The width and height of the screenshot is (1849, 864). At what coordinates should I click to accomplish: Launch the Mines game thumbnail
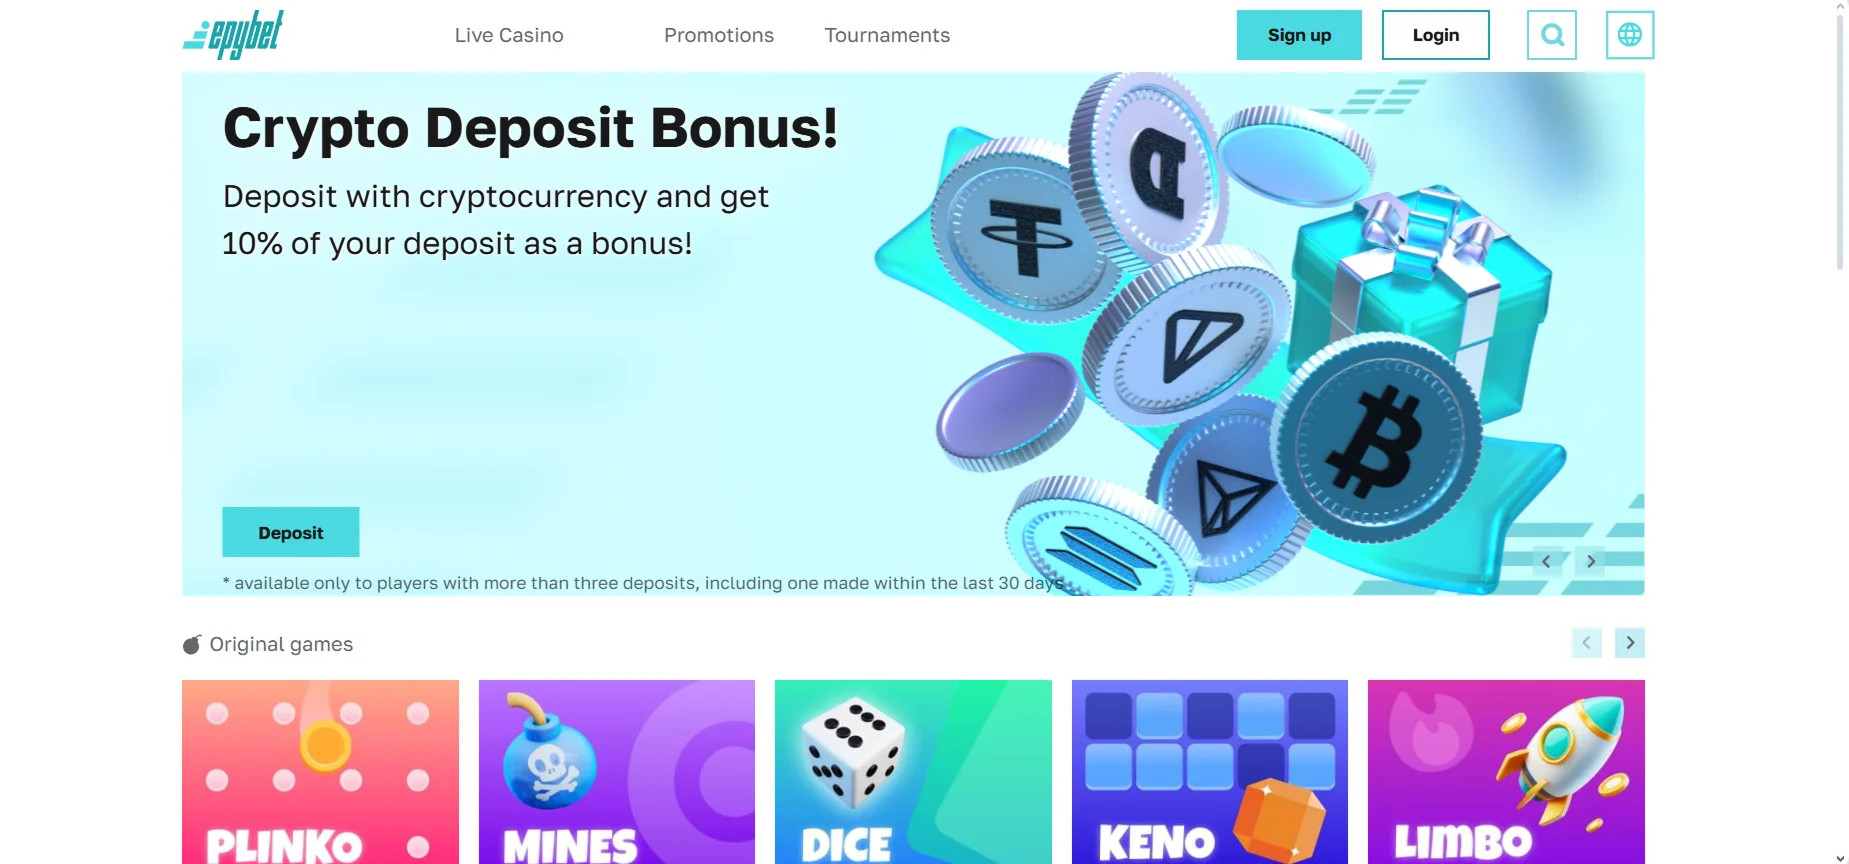pos(617,772)
